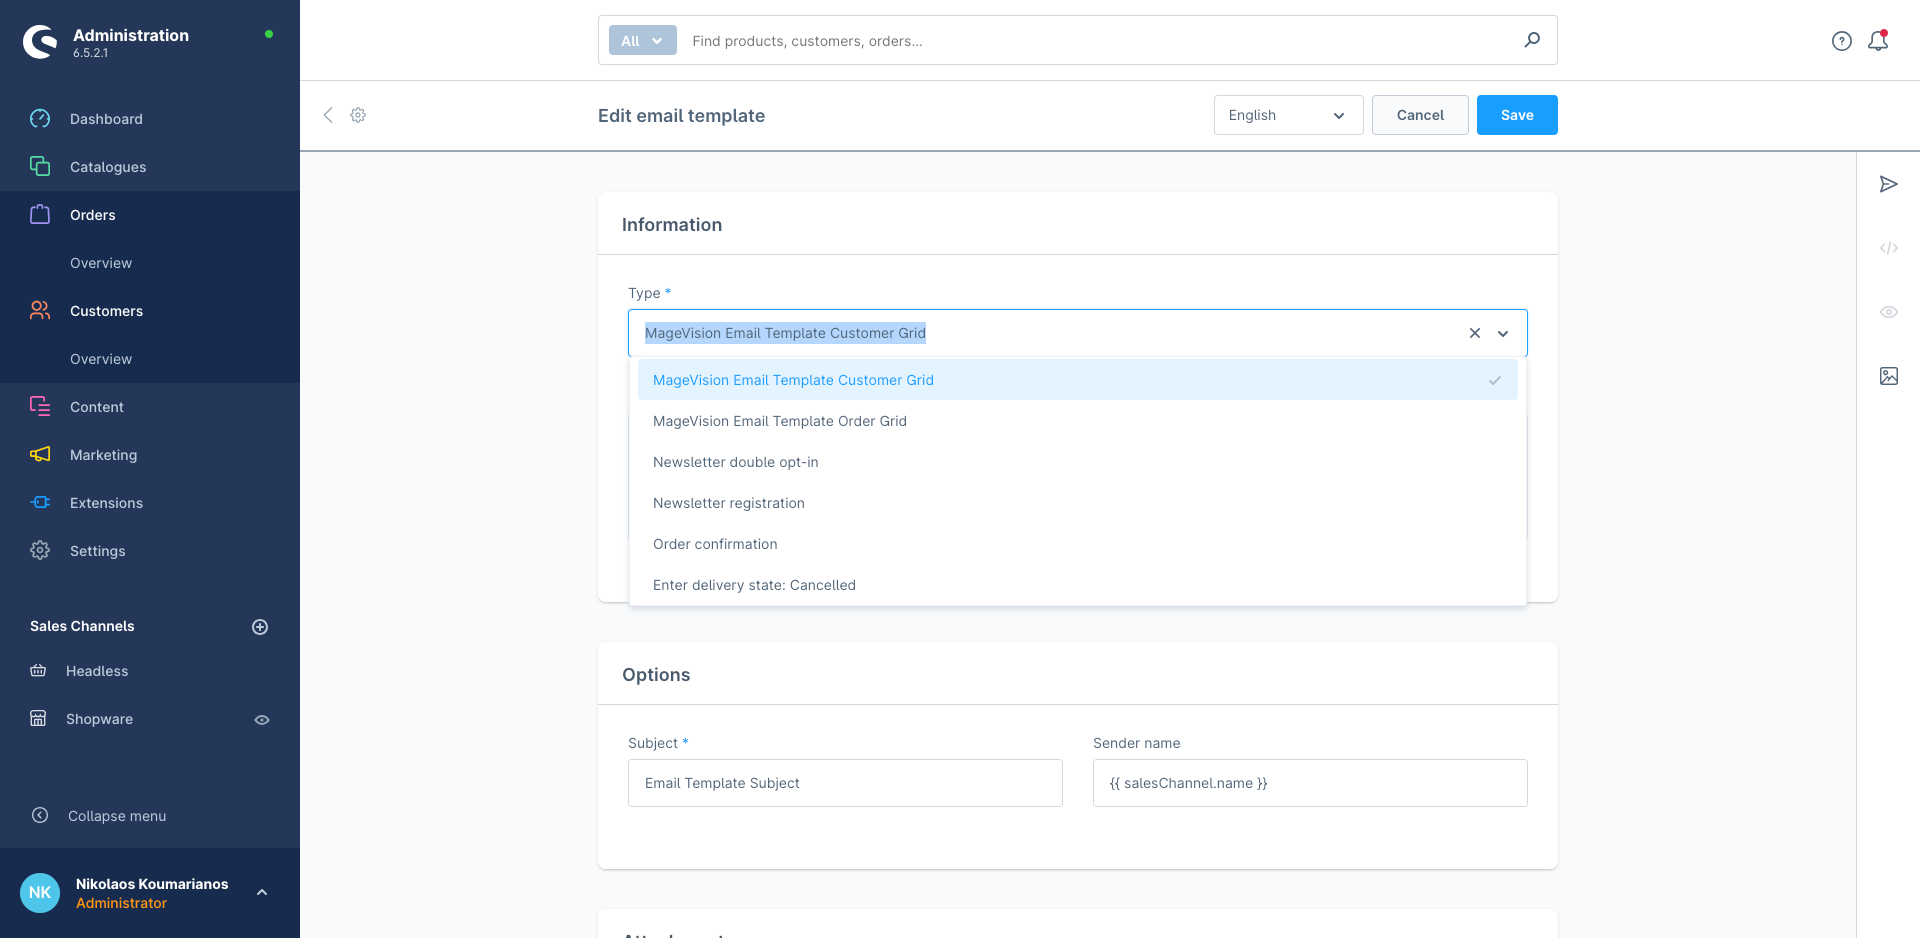The height and width of the screenshot is (938, 1920).
Task: Click the Orders bag icon
Action: coord(40,214)
